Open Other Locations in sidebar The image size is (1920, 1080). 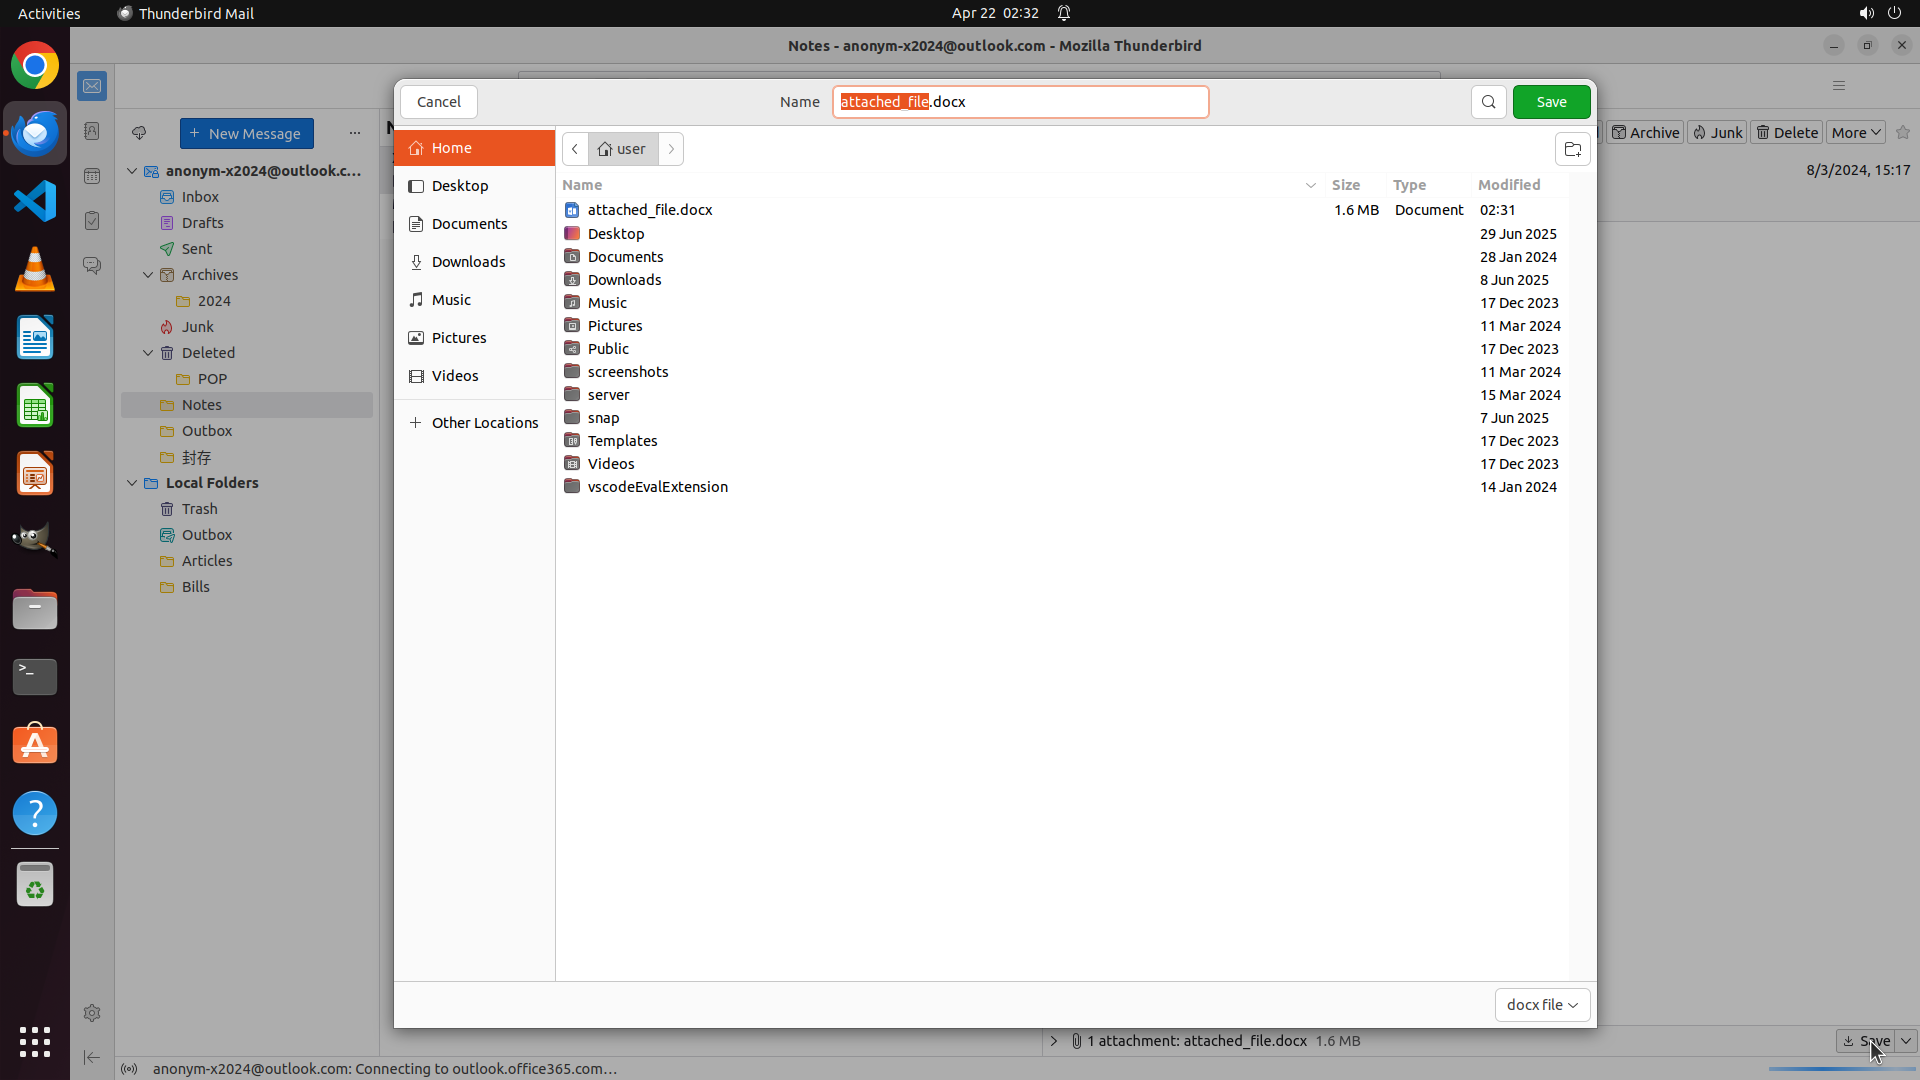pos(484,423)
